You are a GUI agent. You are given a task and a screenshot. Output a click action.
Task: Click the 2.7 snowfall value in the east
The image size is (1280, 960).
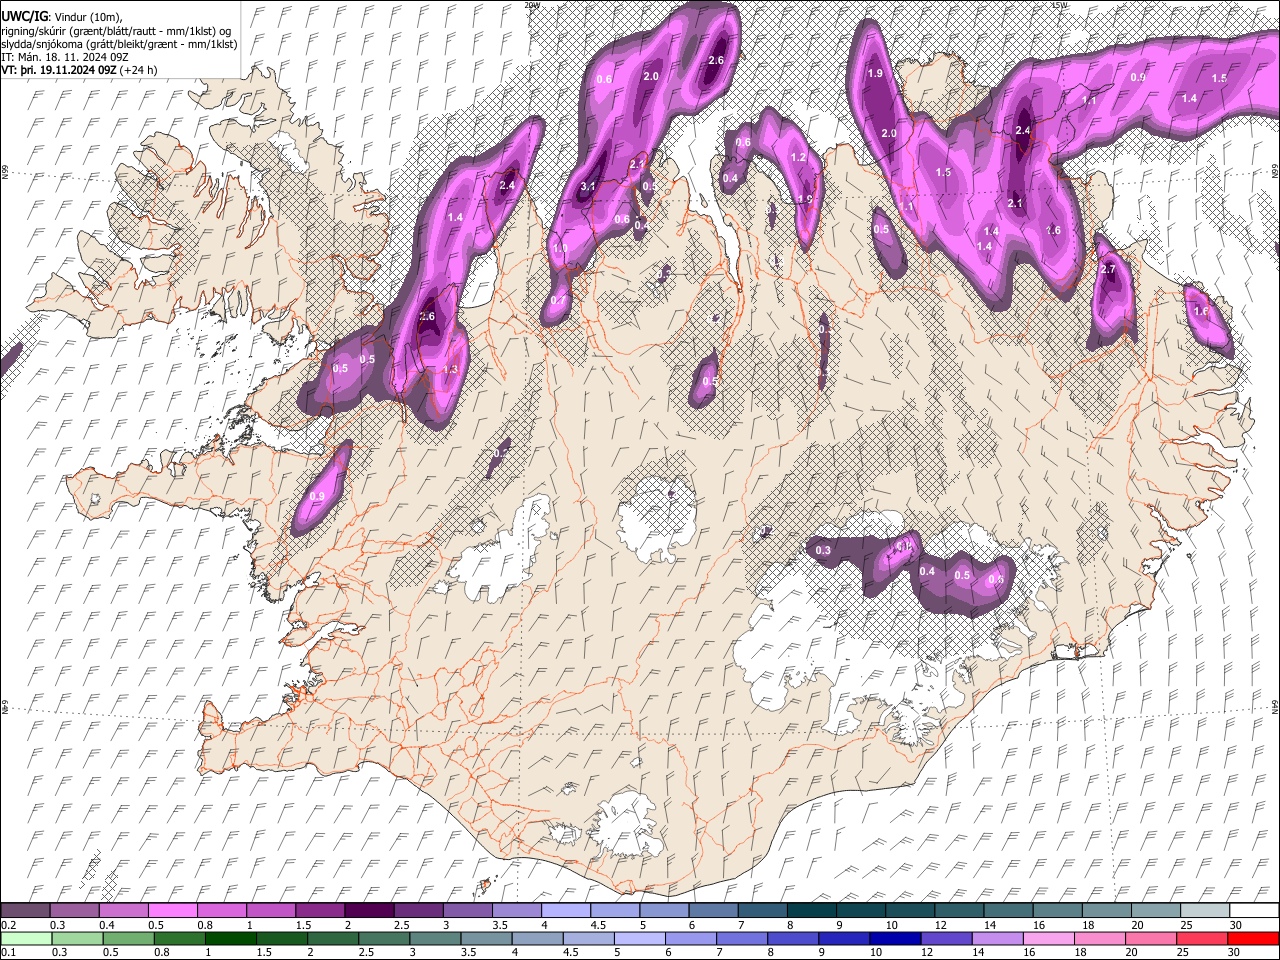tap(1107, 270)
